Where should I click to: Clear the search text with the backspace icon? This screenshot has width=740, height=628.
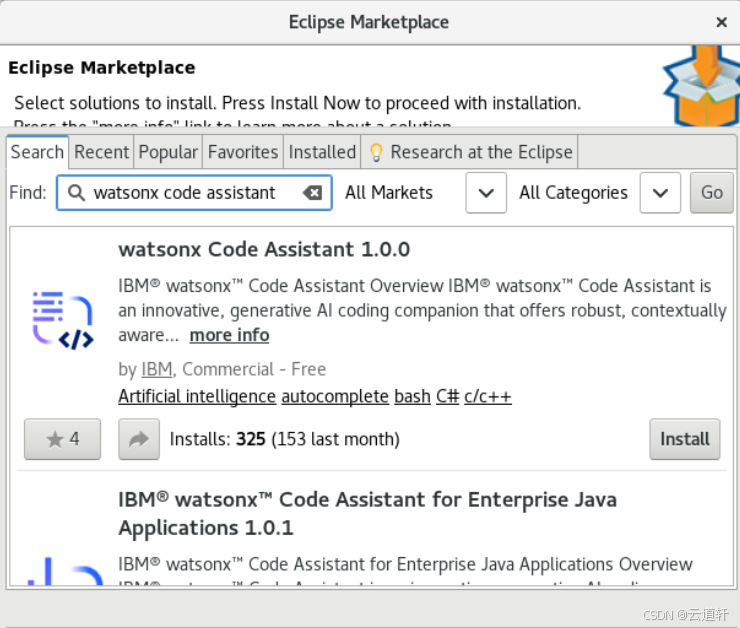[x=312, y=193]
